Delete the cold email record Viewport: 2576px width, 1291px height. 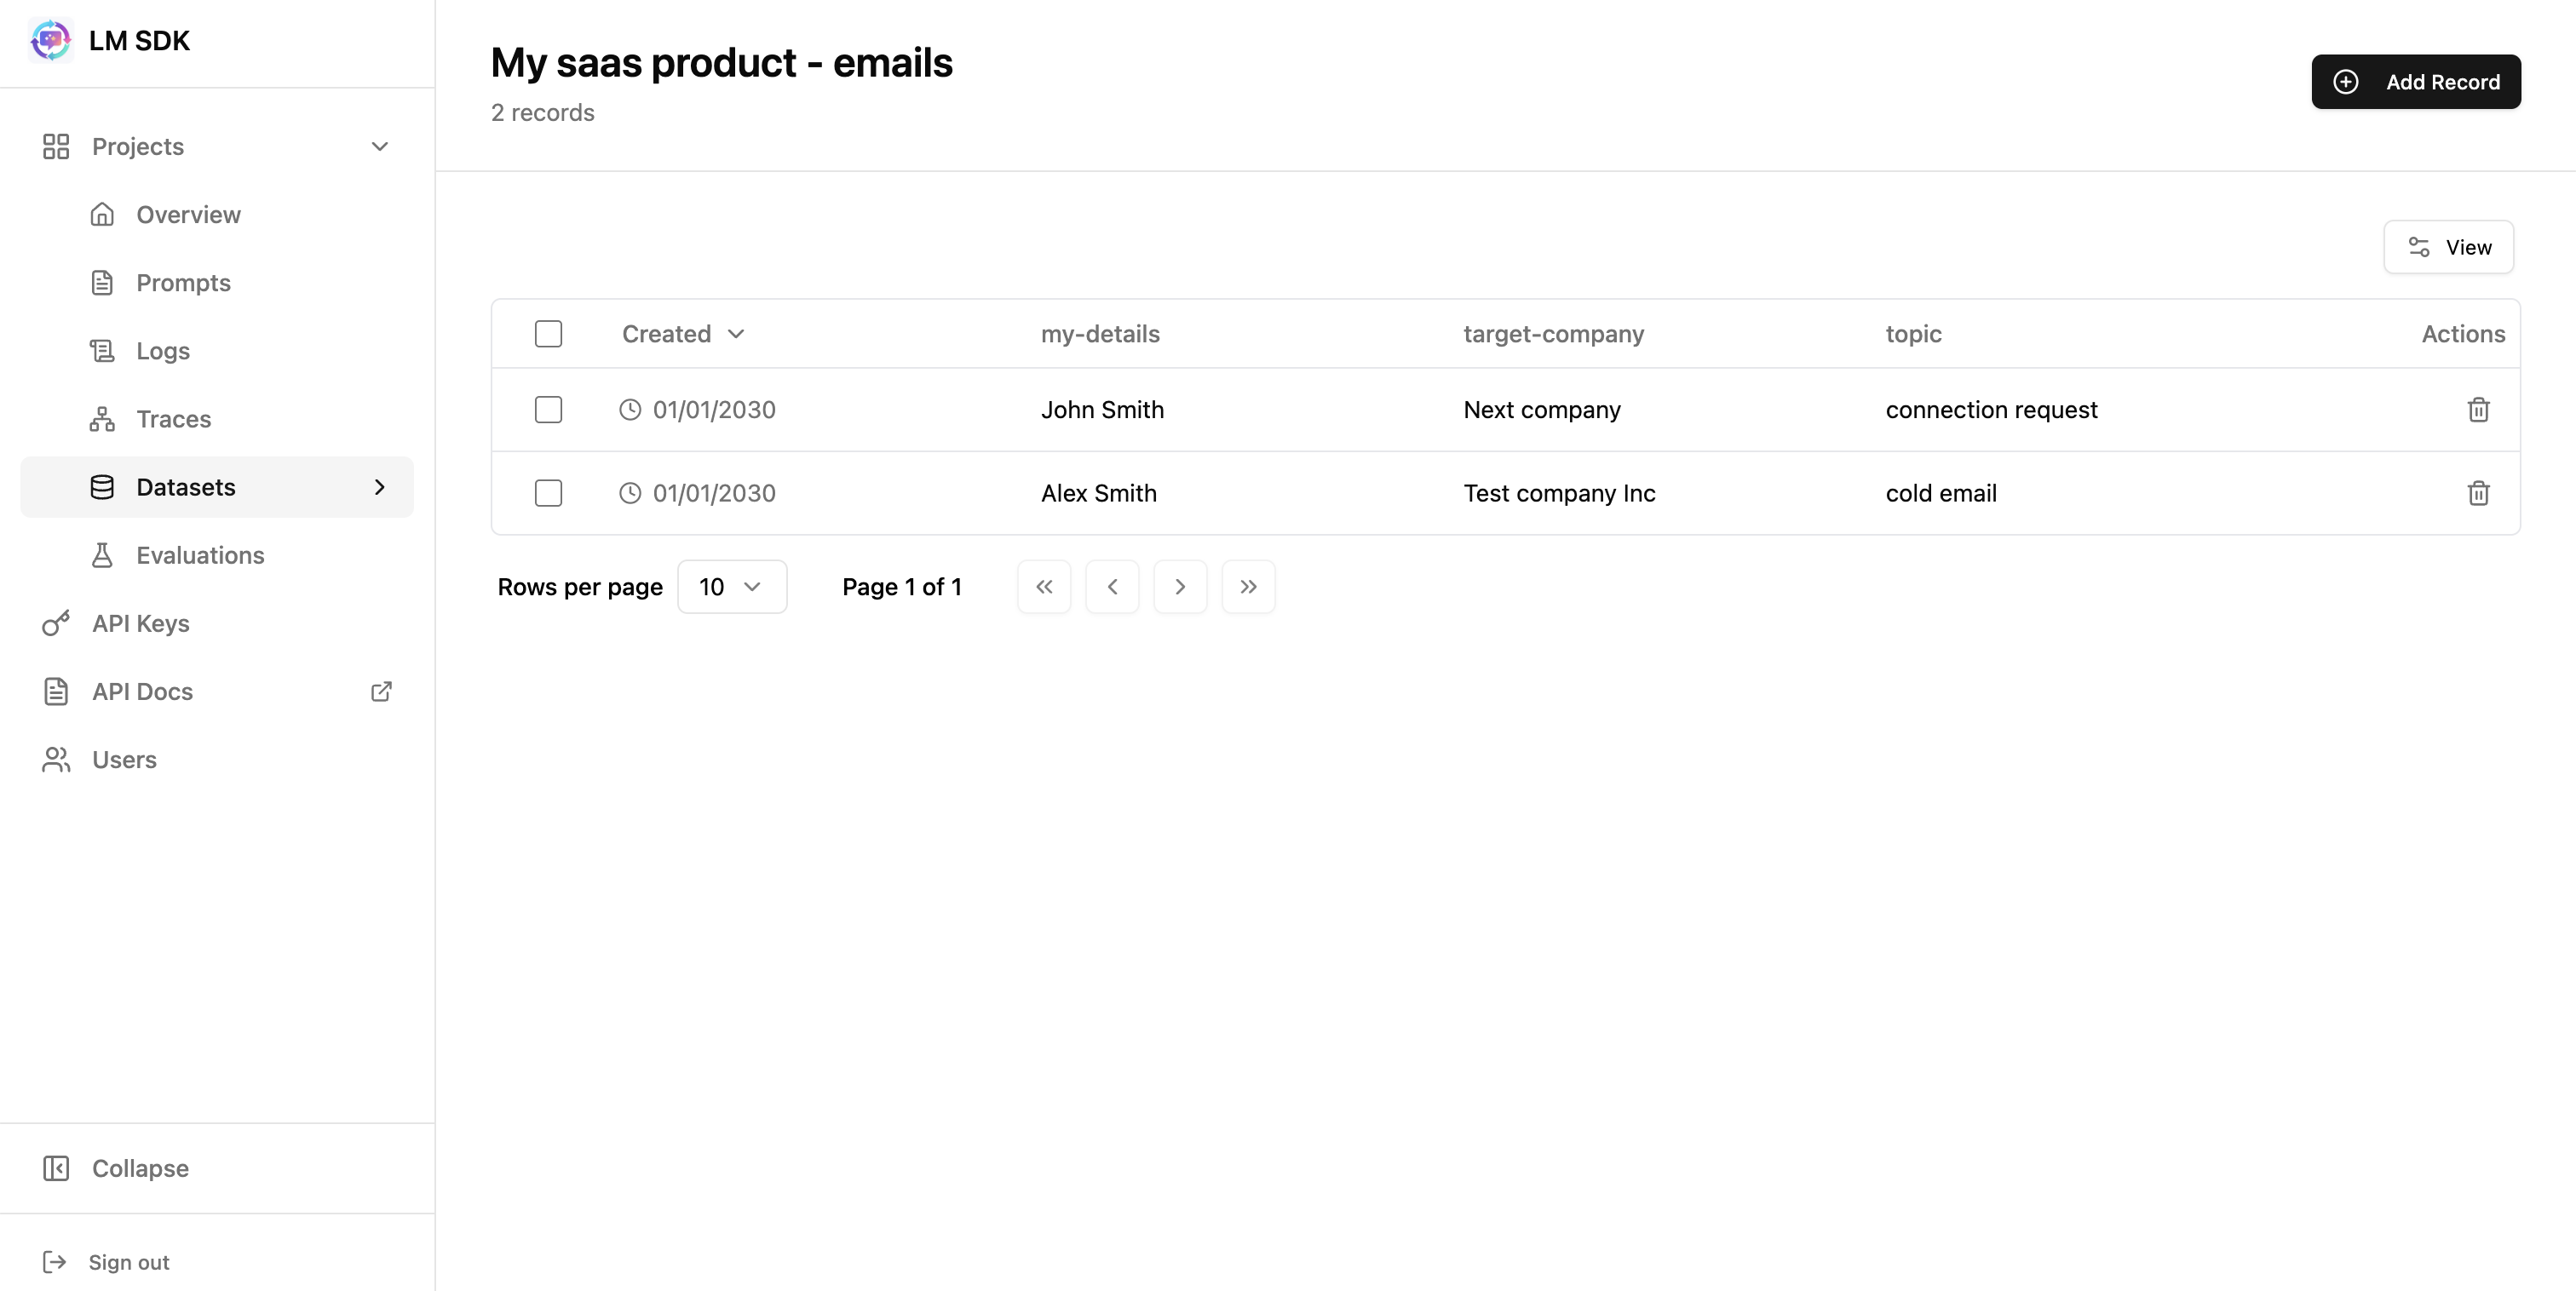(2478, 492)
